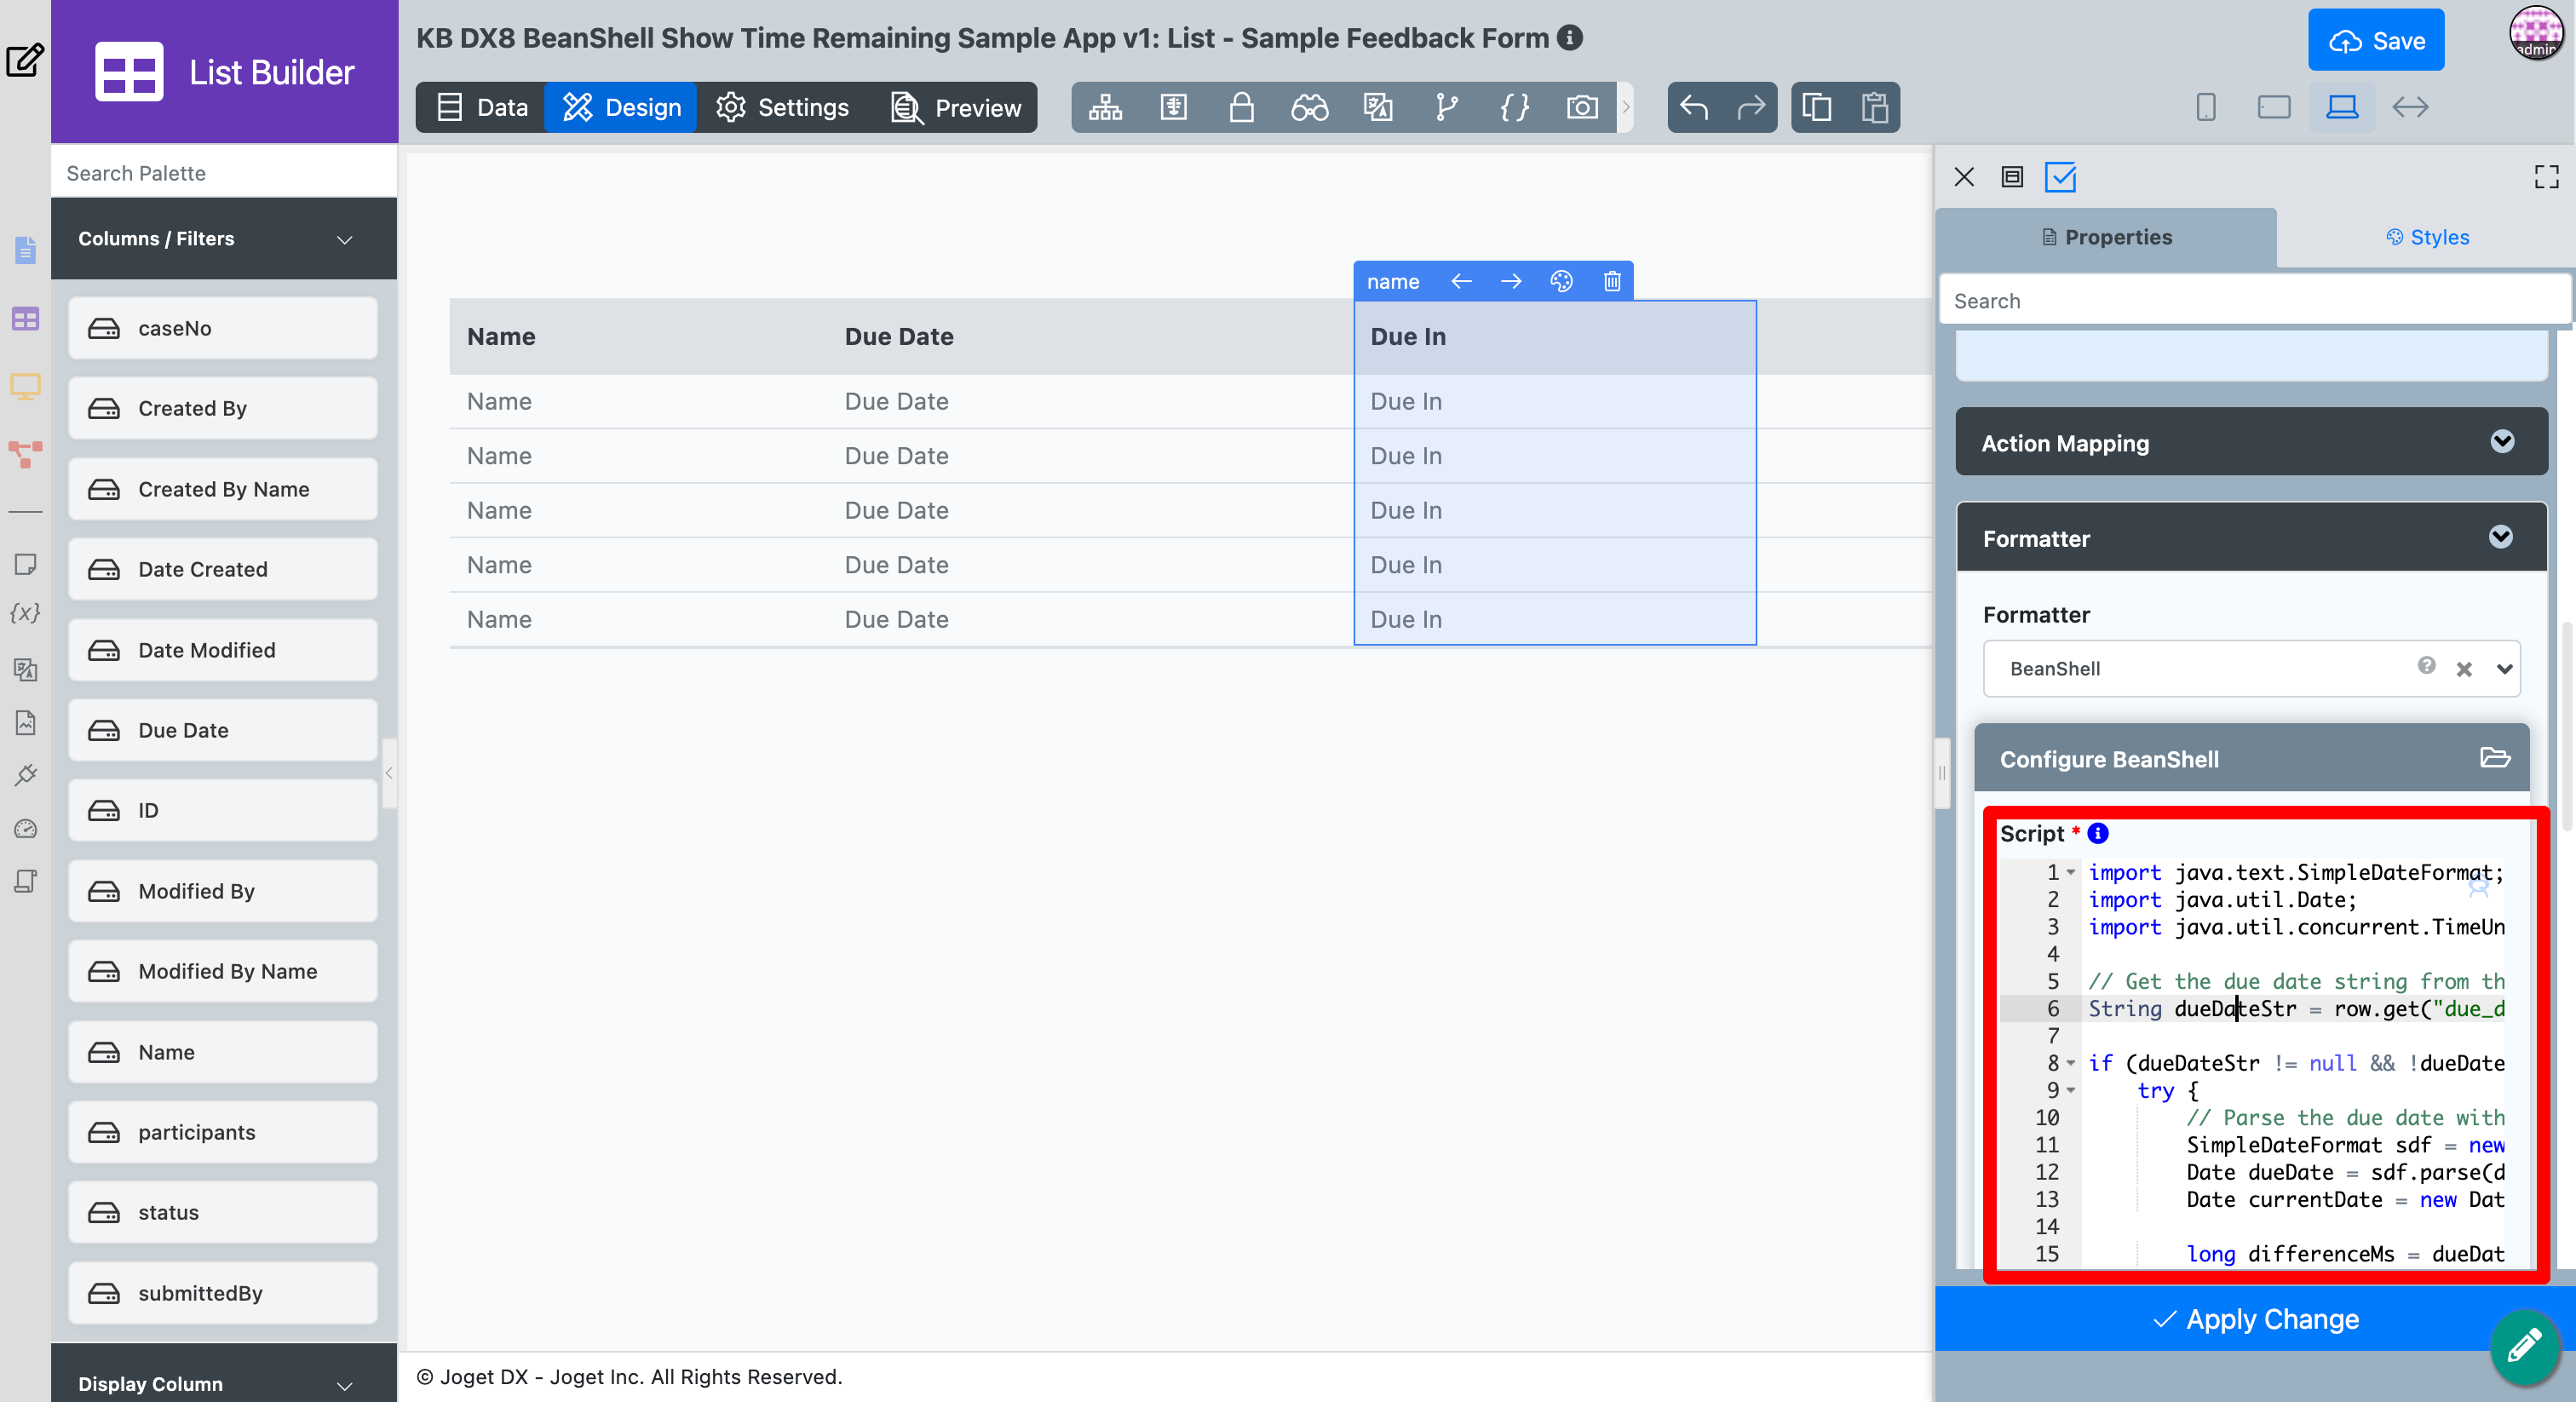Collapse the Action Mapping section

[x=2502, y=441]
